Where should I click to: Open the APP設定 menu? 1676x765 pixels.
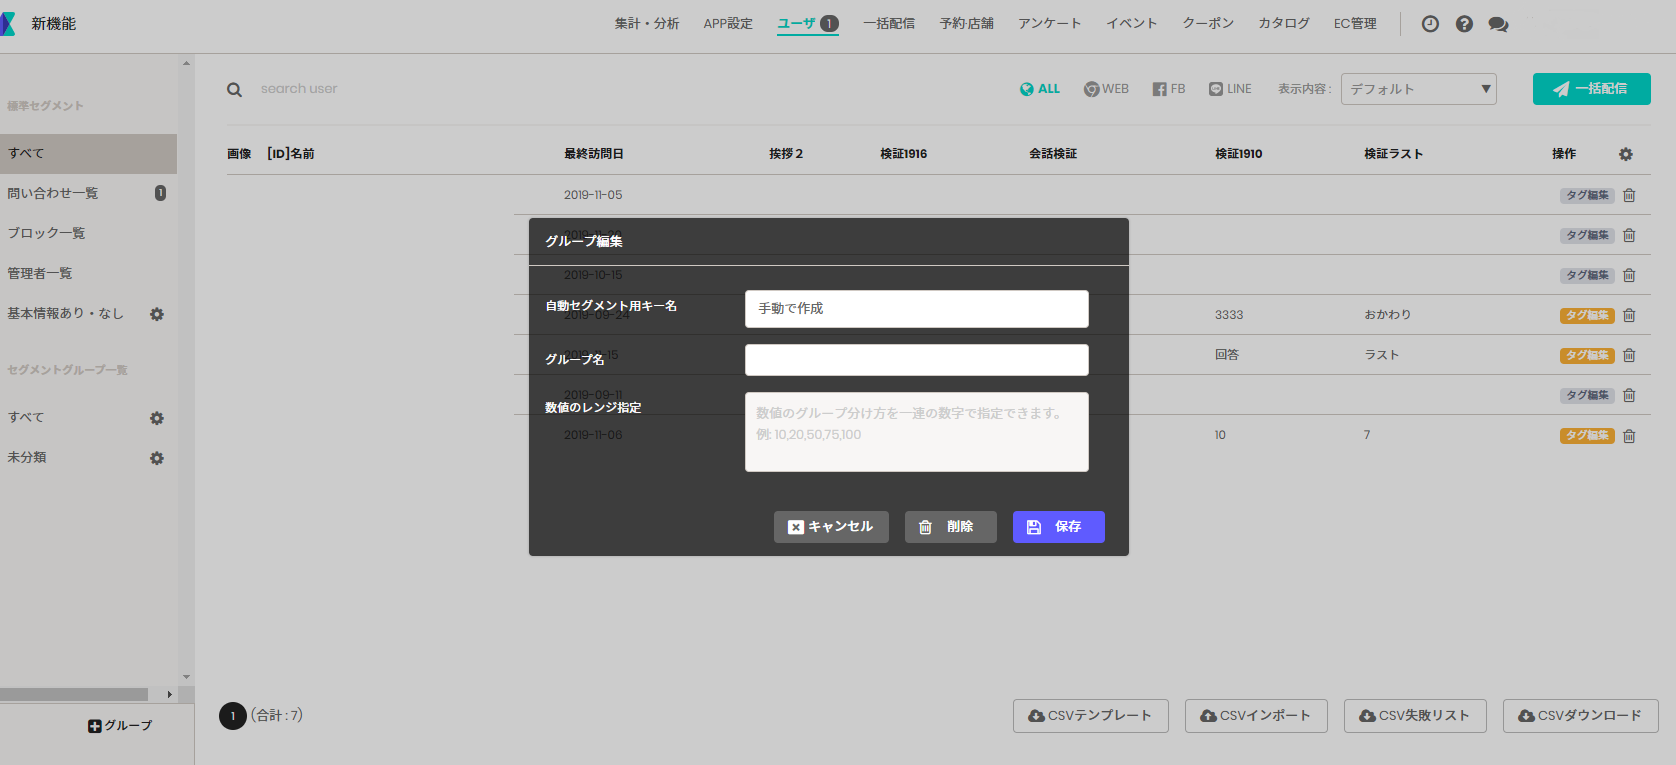coord(728,24)
